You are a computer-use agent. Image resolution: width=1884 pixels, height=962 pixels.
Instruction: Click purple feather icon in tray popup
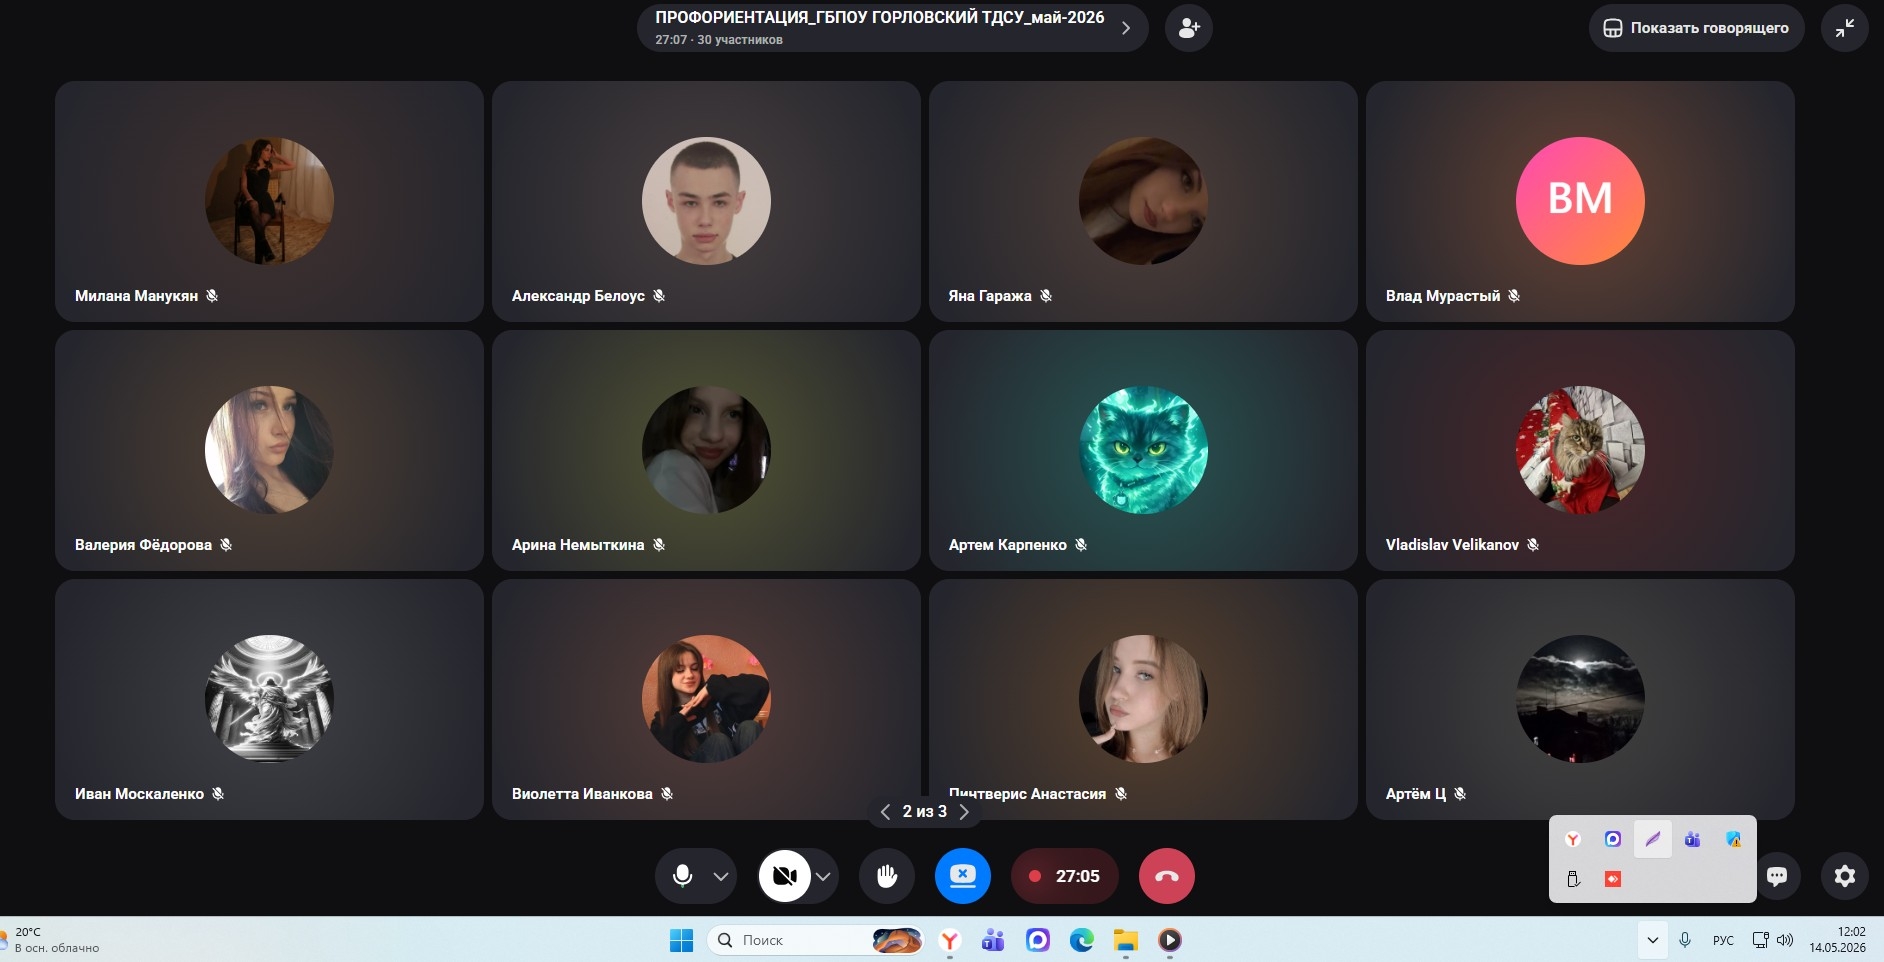pyautogui.click(x=1652, y=840)
